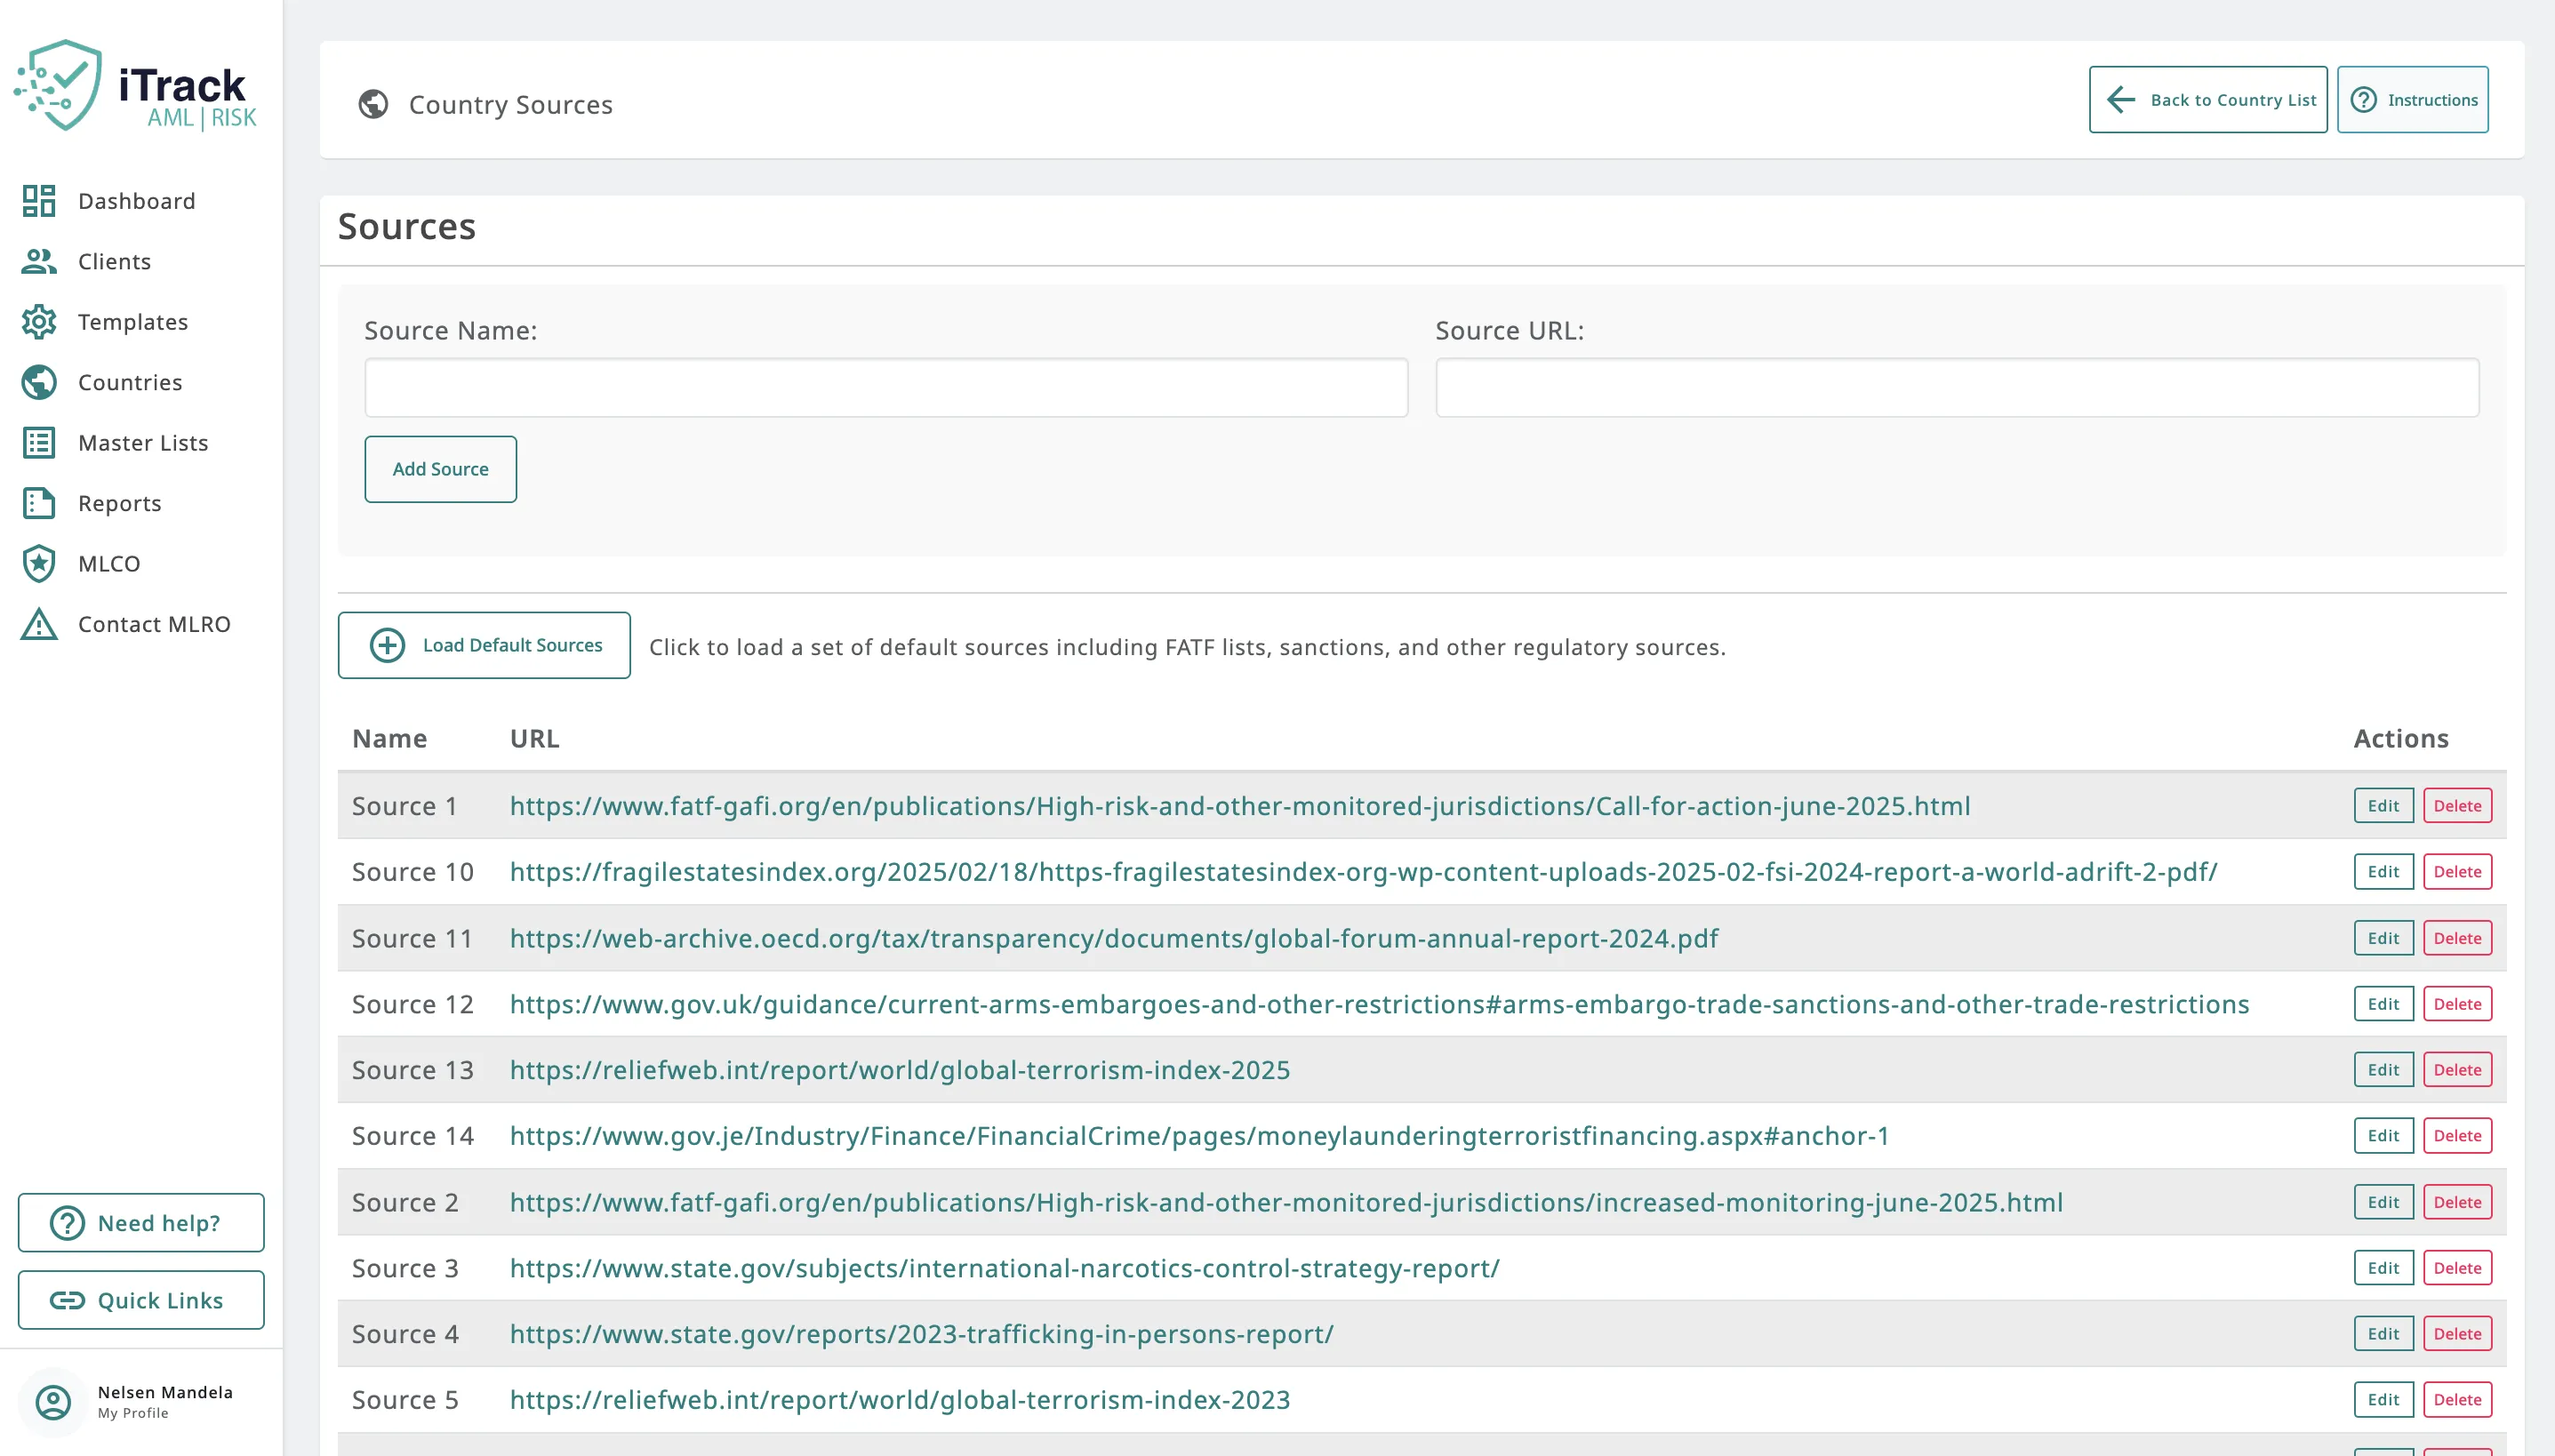The height and width of the screenshot is (1456, 2555).
Task: Select the Countries globe icon
Action: pyautogui.click(x=38, y=382)
